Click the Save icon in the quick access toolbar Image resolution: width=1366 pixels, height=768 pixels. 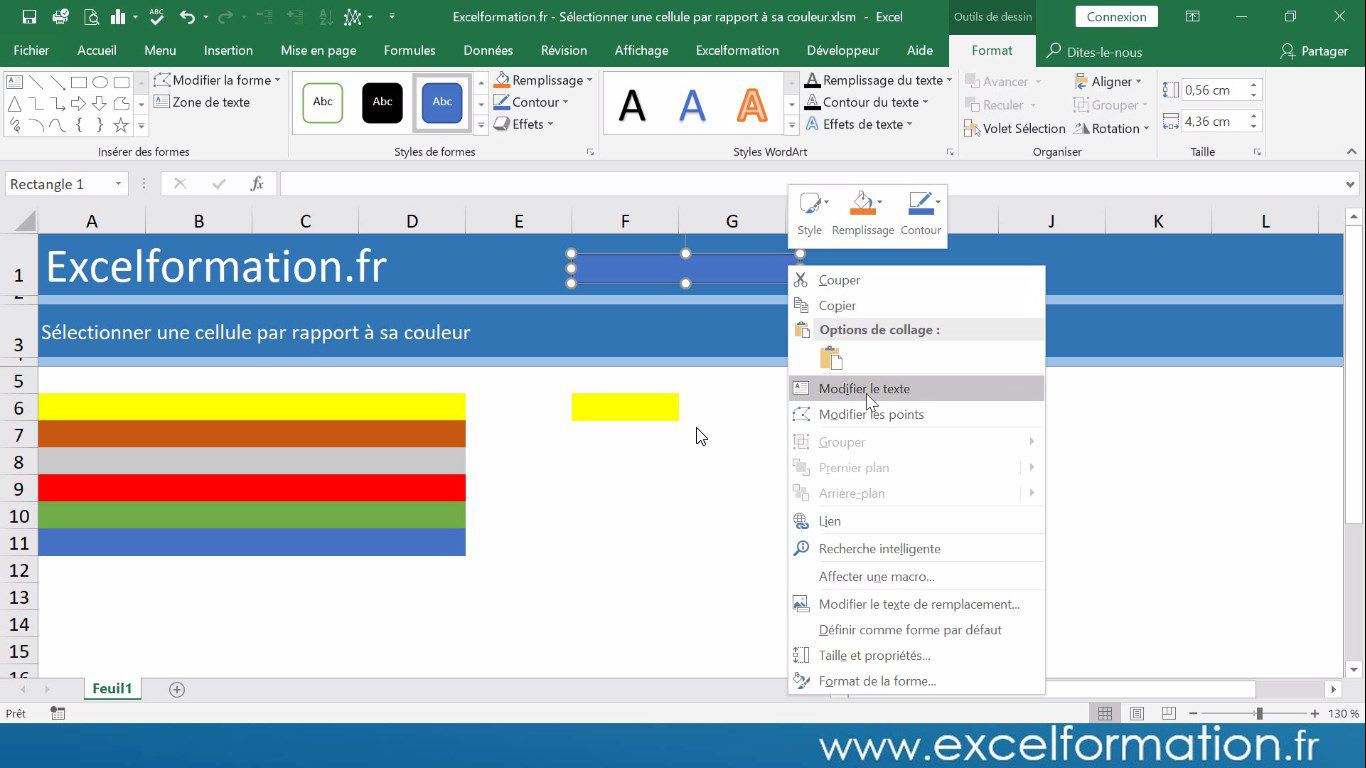pos(29,17)
